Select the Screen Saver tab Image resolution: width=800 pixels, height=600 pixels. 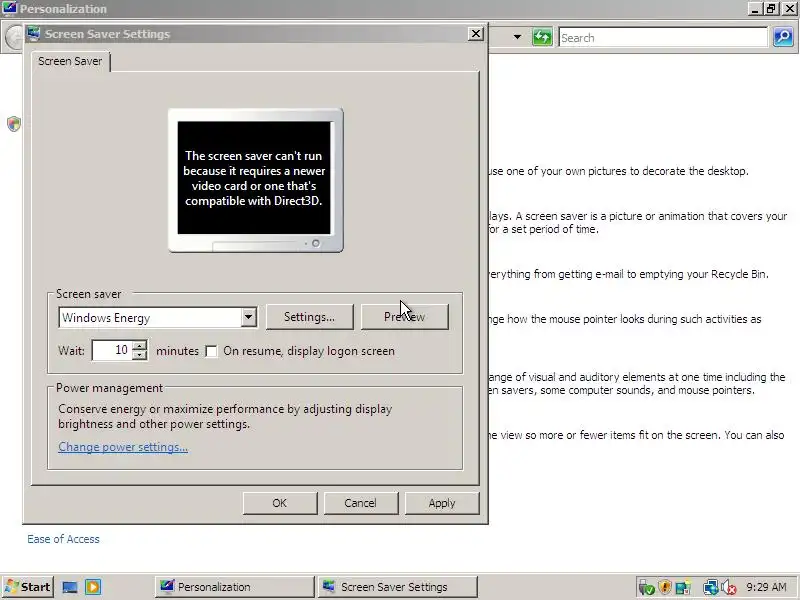[x=70, y=61]
